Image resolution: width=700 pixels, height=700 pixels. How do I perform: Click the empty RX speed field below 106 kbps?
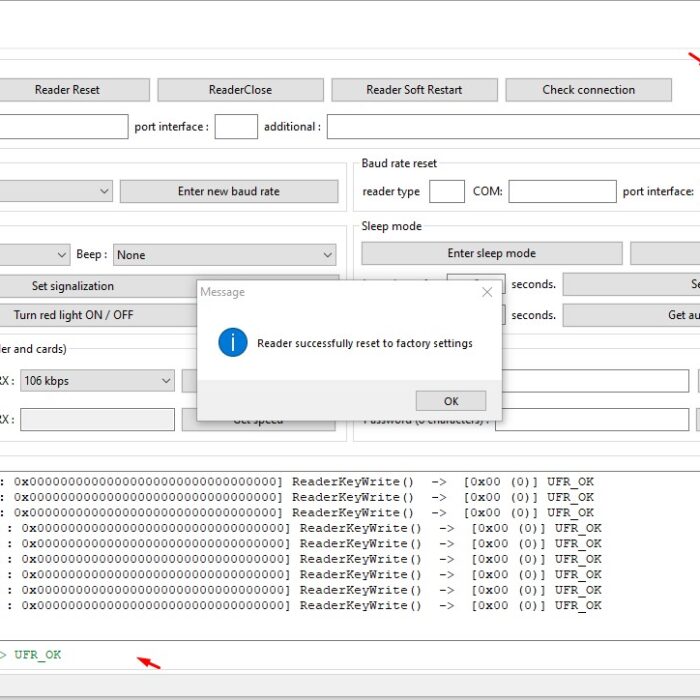coord(97,420)
